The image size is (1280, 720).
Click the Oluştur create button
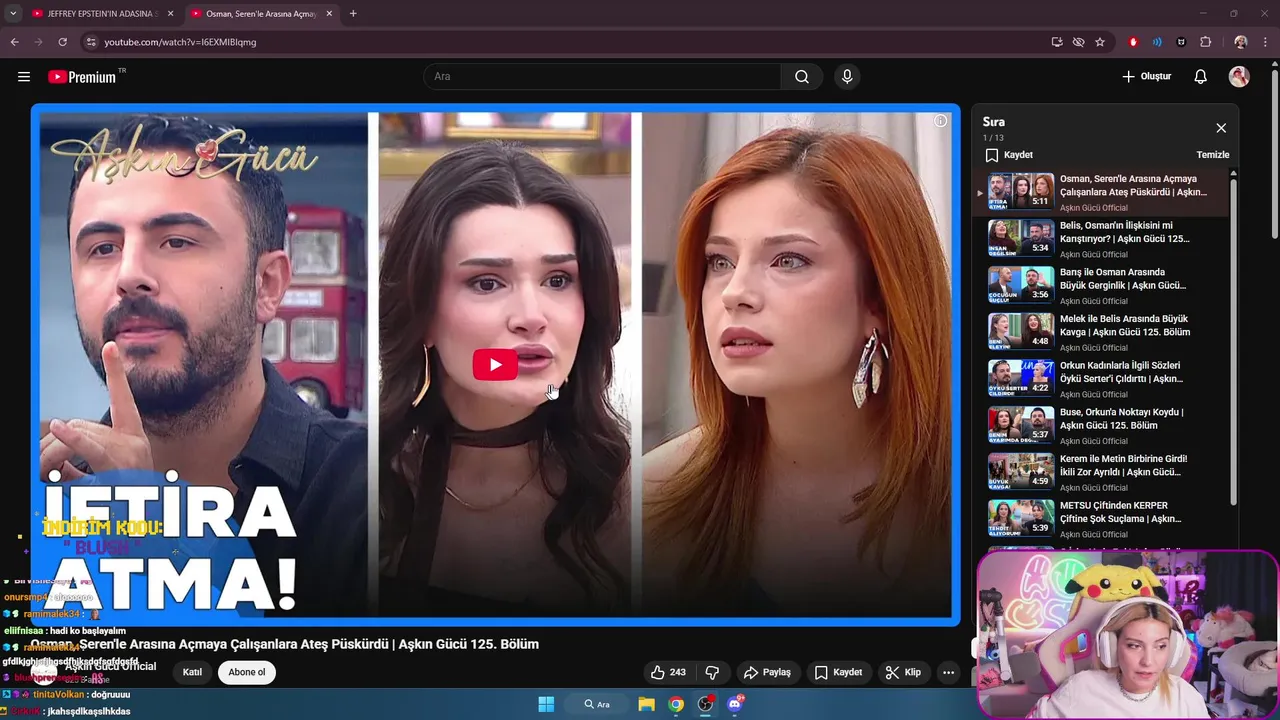click(1147, 77)
